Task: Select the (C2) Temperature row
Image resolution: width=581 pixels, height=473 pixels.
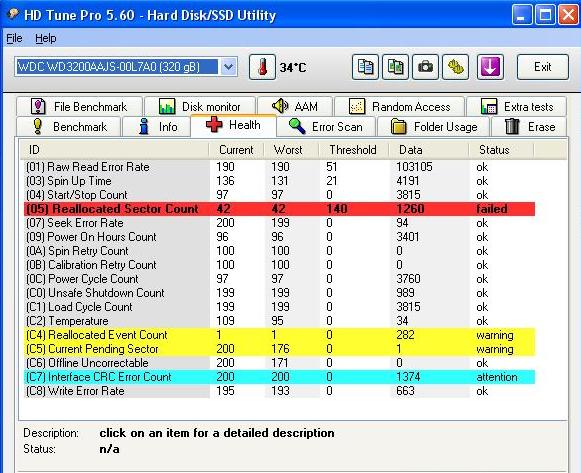Action: [x=279, y=321]
